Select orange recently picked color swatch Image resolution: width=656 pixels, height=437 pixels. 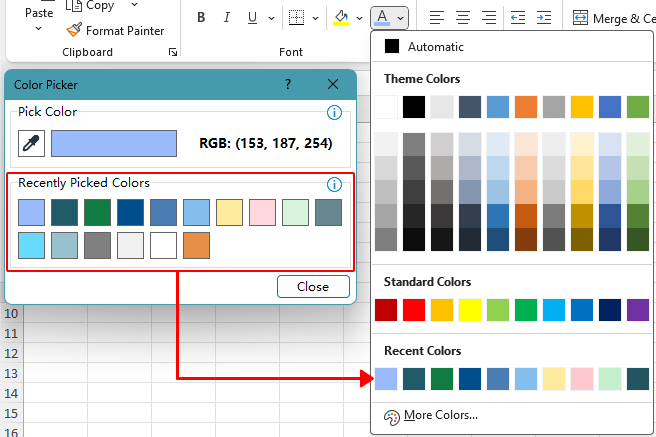click(196, 245)
